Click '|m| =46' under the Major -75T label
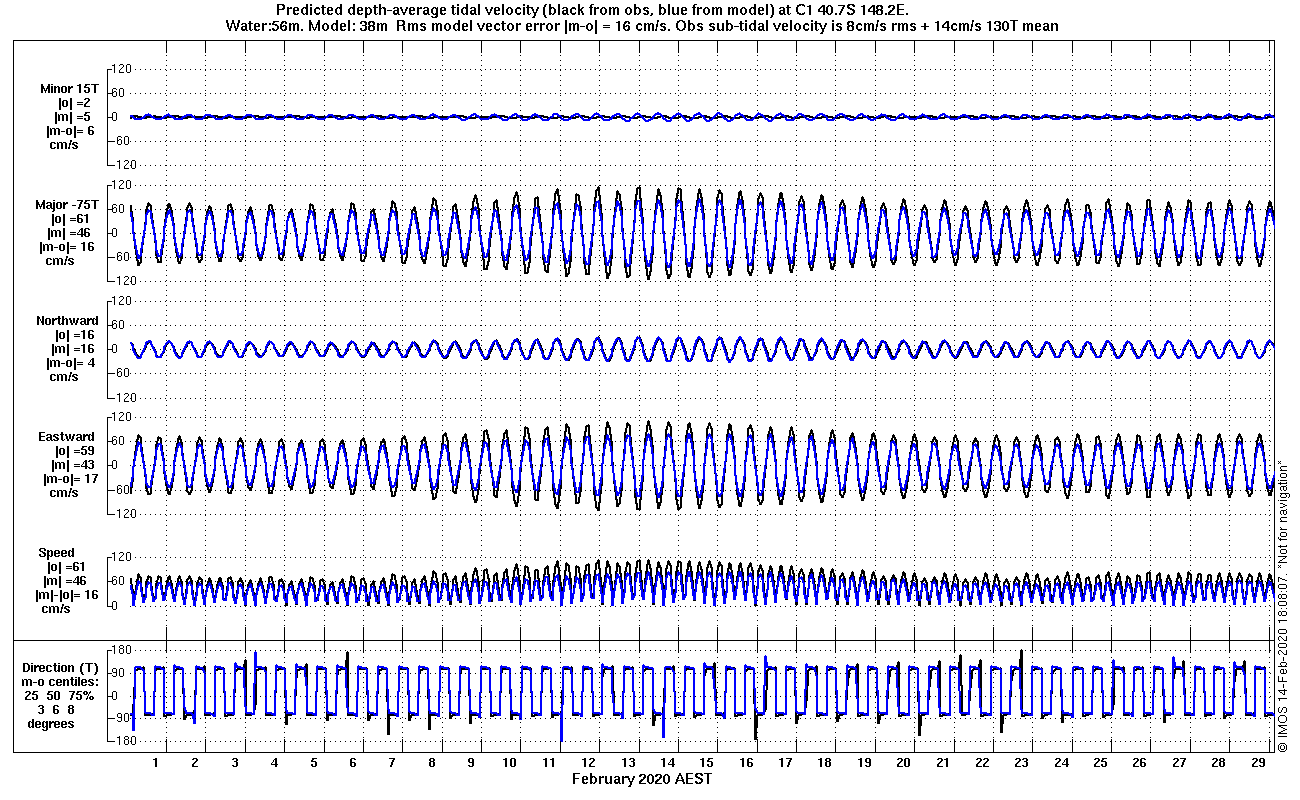1300x800 pixels. pyautogui.click(x=72, y=233)
